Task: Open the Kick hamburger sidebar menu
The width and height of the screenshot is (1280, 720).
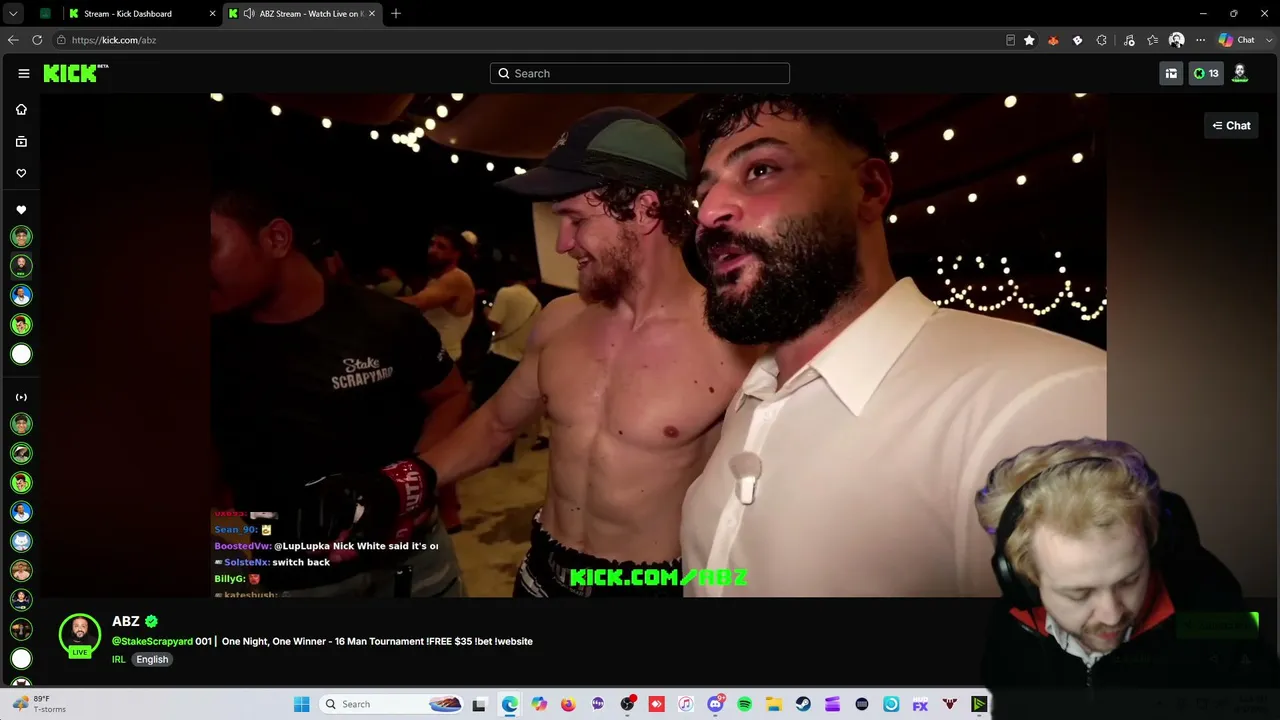Action: 24,73
